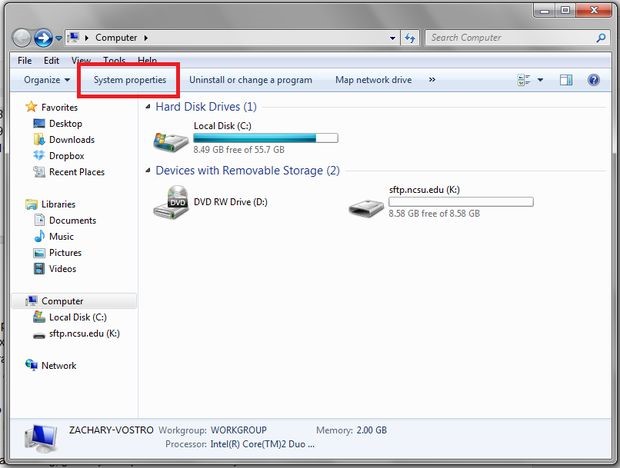620x468 pixels.
Task: Click the DVD RW Drive (D:) label
Action: pos(231,202)
